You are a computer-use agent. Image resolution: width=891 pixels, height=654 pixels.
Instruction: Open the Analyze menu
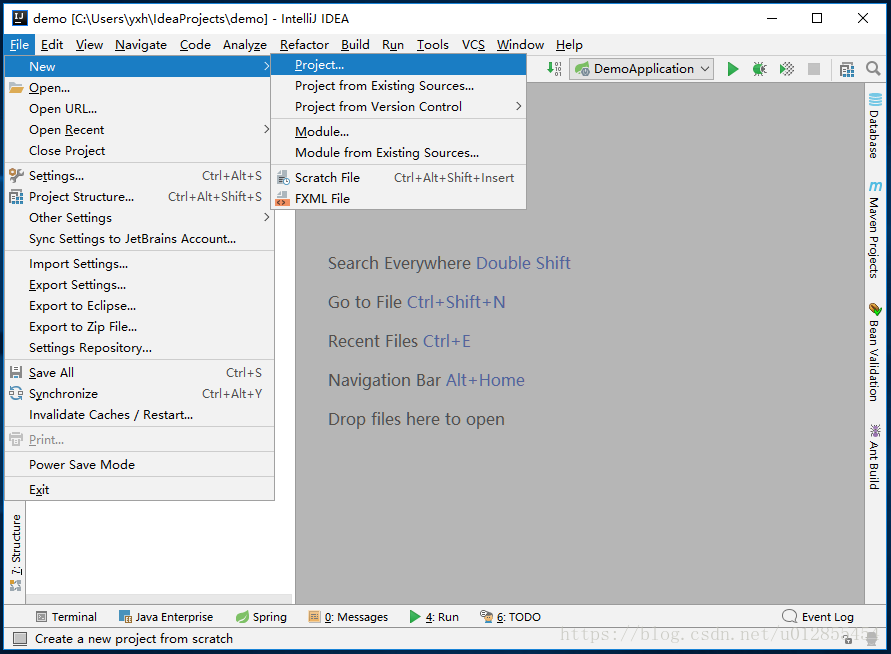coord(244,45)
